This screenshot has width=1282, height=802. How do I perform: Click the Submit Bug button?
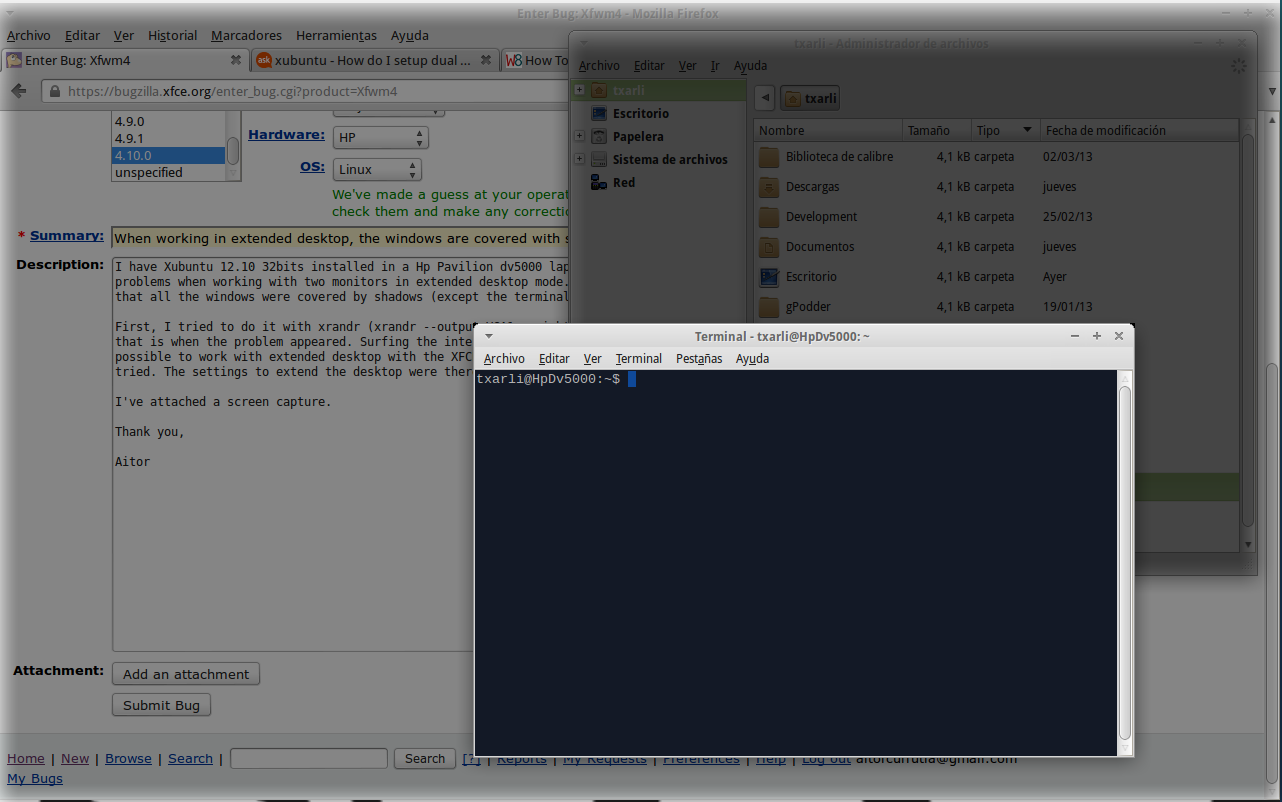(161, 705)
